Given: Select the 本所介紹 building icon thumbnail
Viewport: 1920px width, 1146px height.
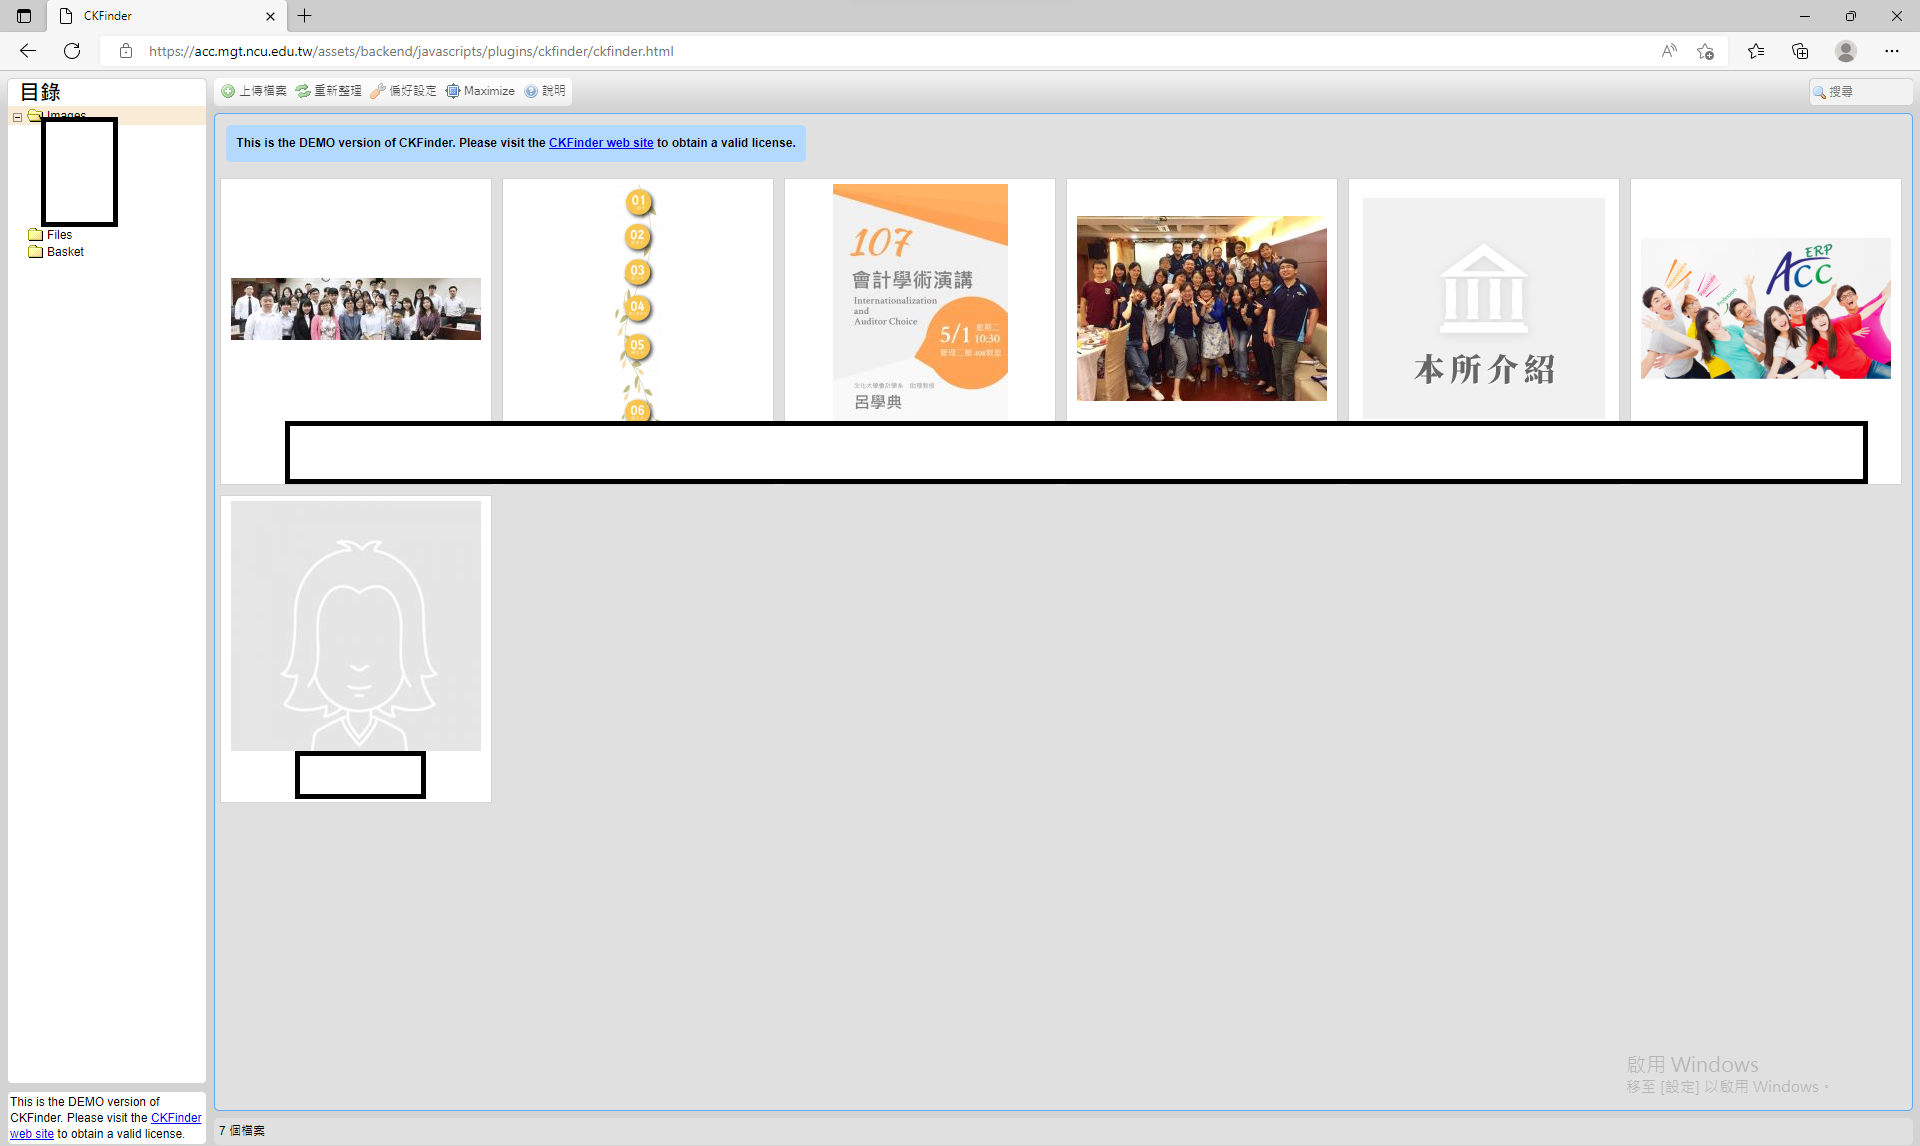Looking at the screenshot, I should (x=1484, y=308).
